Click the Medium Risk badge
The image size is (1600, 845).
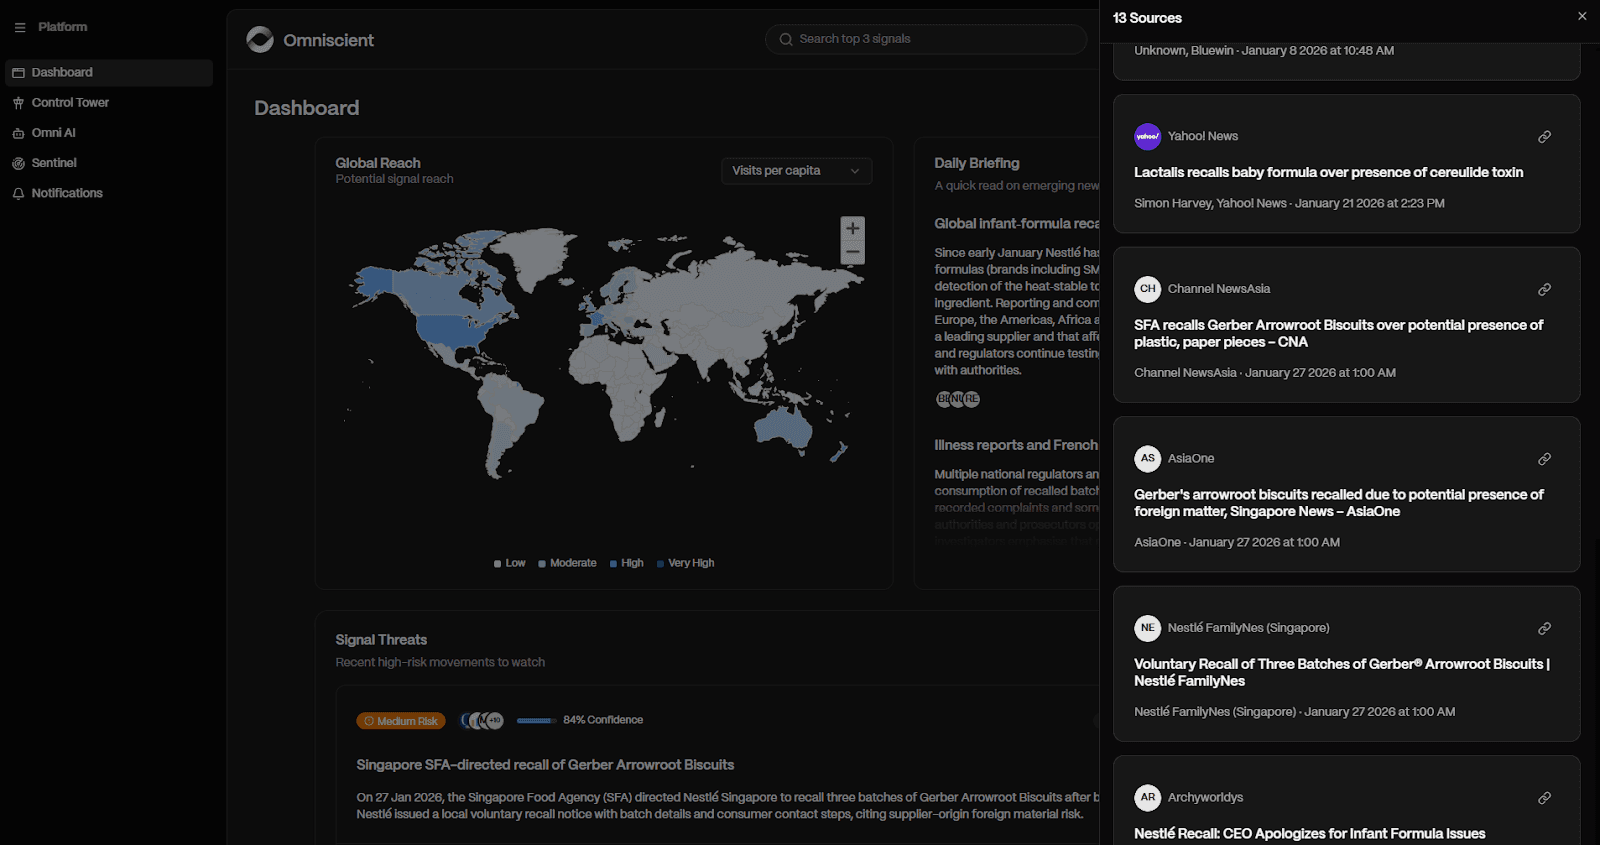pos(401,721)
